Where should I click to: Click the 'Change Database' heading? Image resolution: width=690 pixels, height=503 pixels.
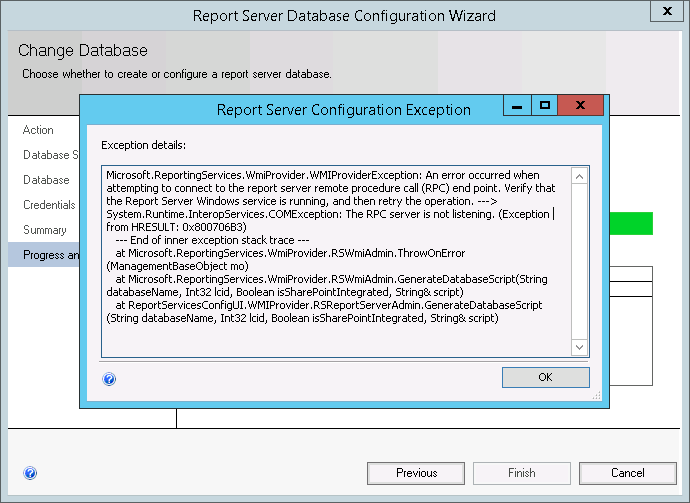click(83, 51)
